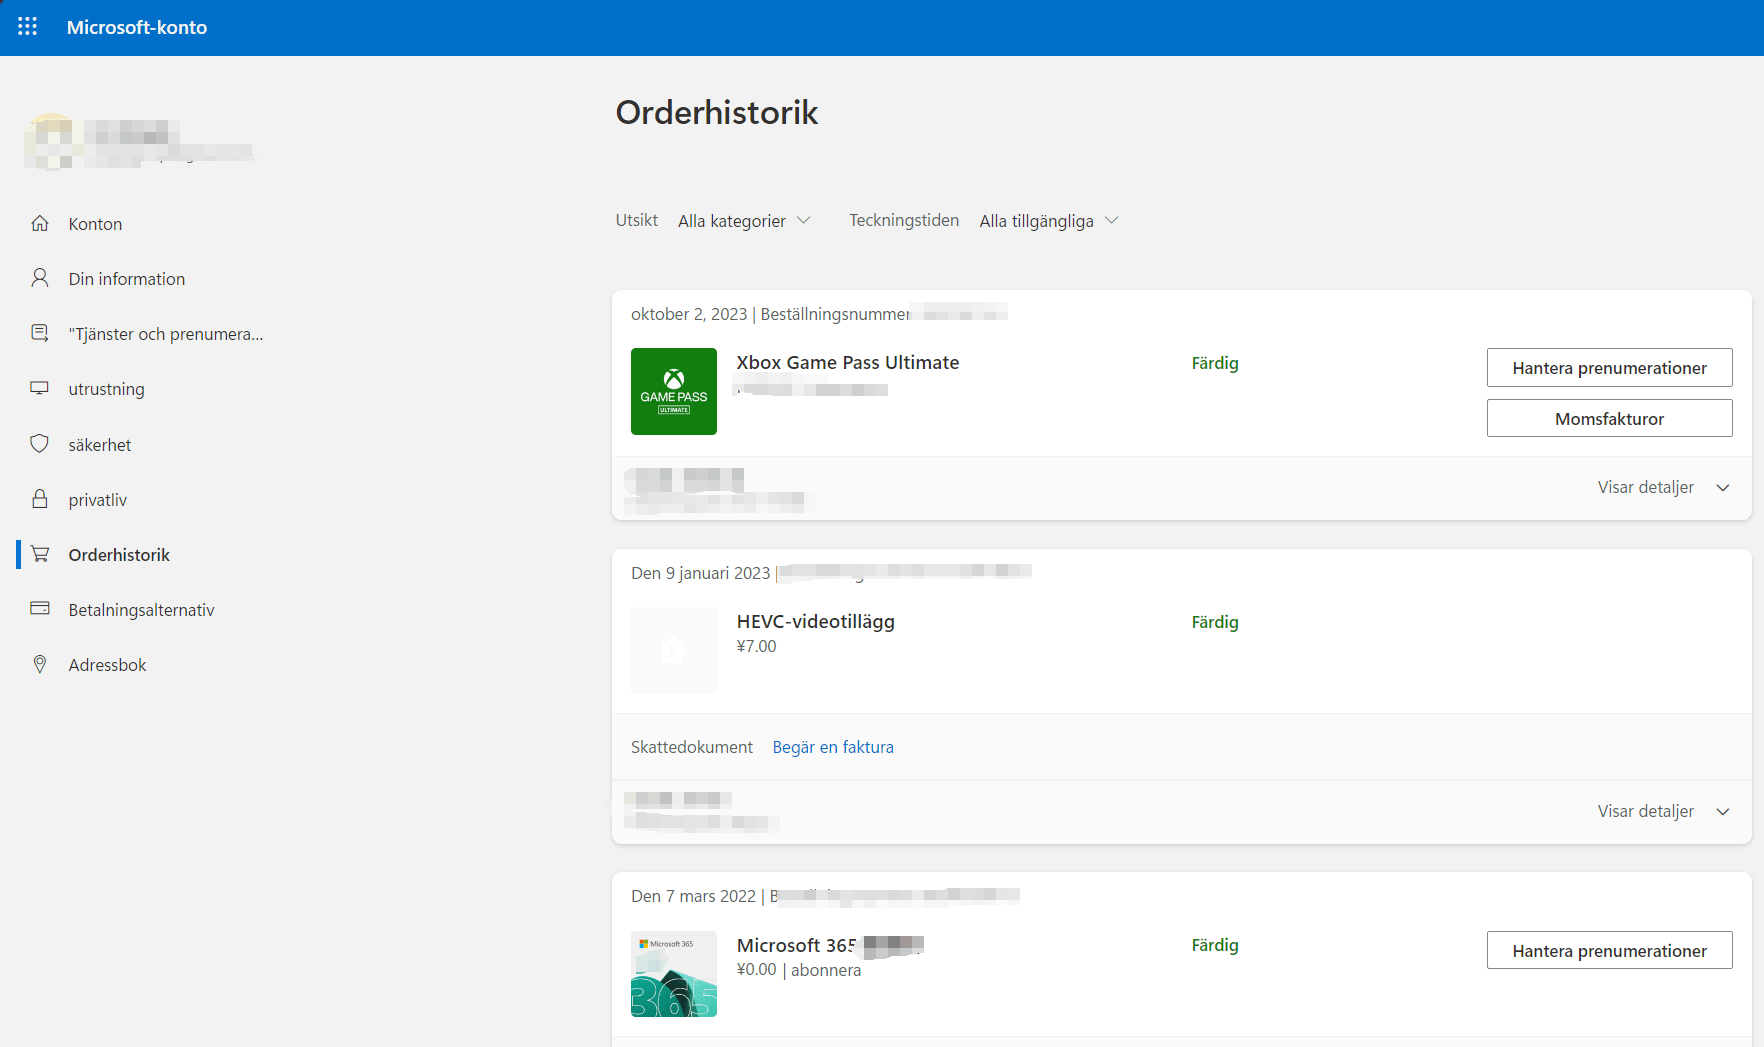This screenshot has height=1047, width=1764.
Task: Click the Adressbok location pin icon
Action: 40,664
